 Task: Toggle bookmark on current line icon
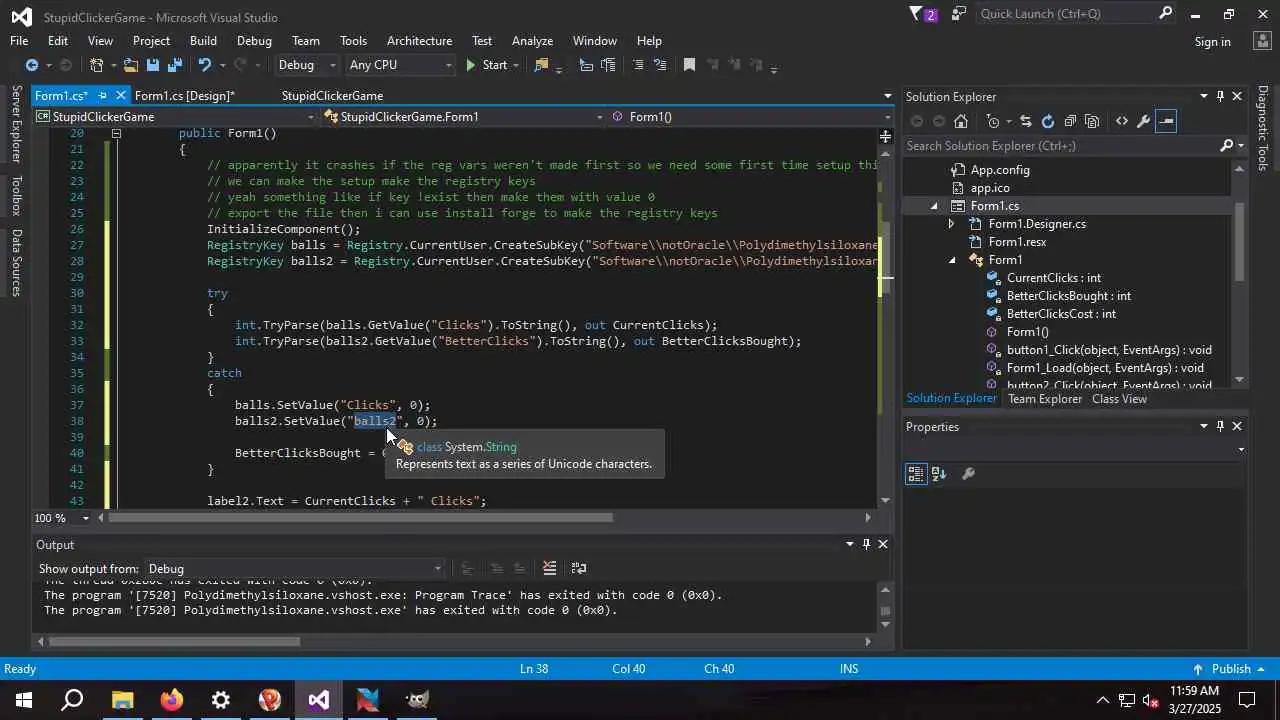pyautogui.click(x=689, y=65)
